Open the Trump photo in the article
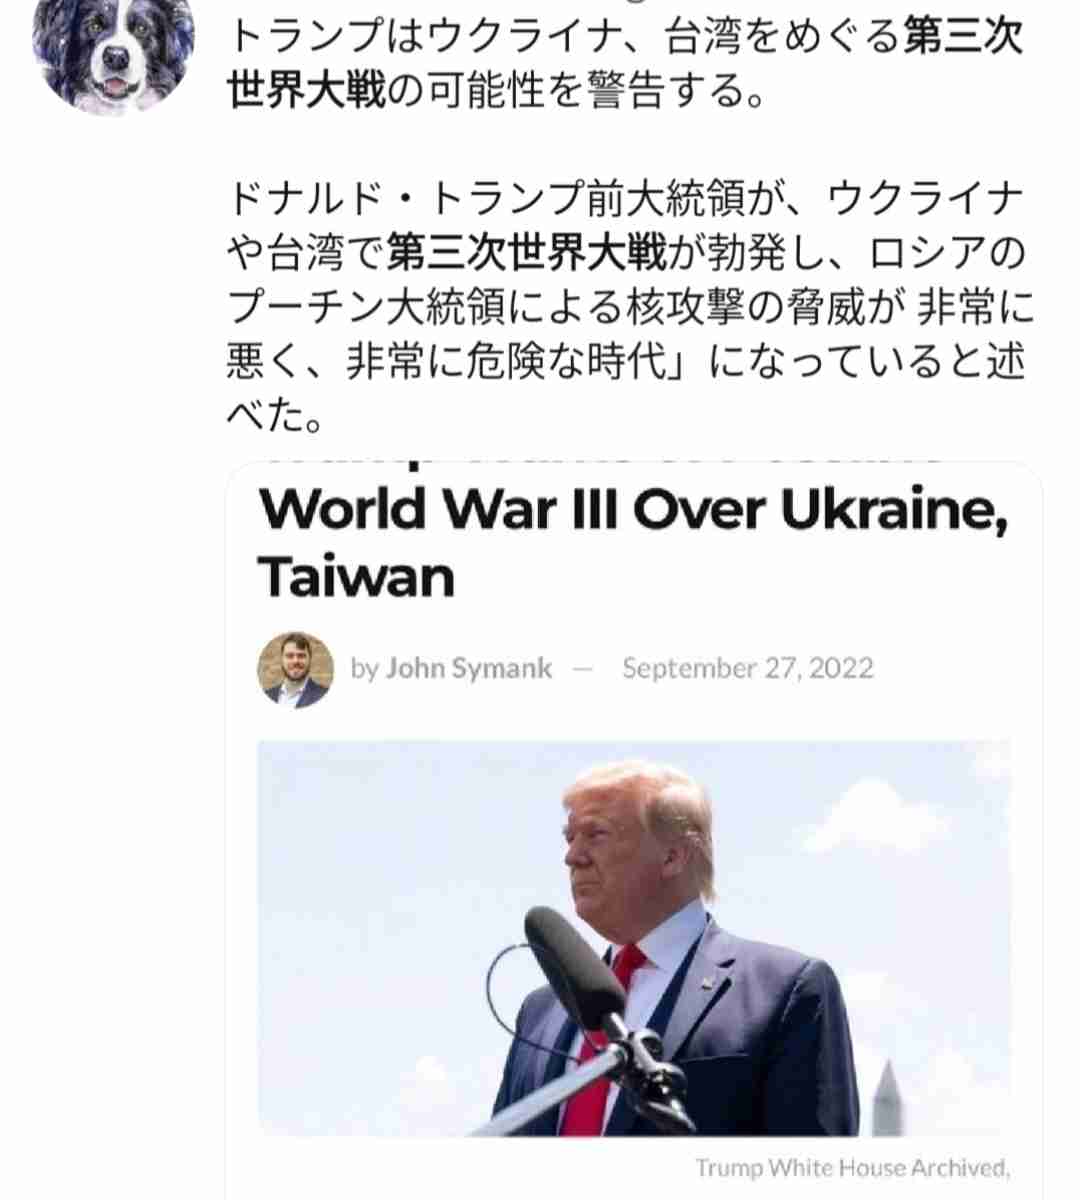 point(633,938)
